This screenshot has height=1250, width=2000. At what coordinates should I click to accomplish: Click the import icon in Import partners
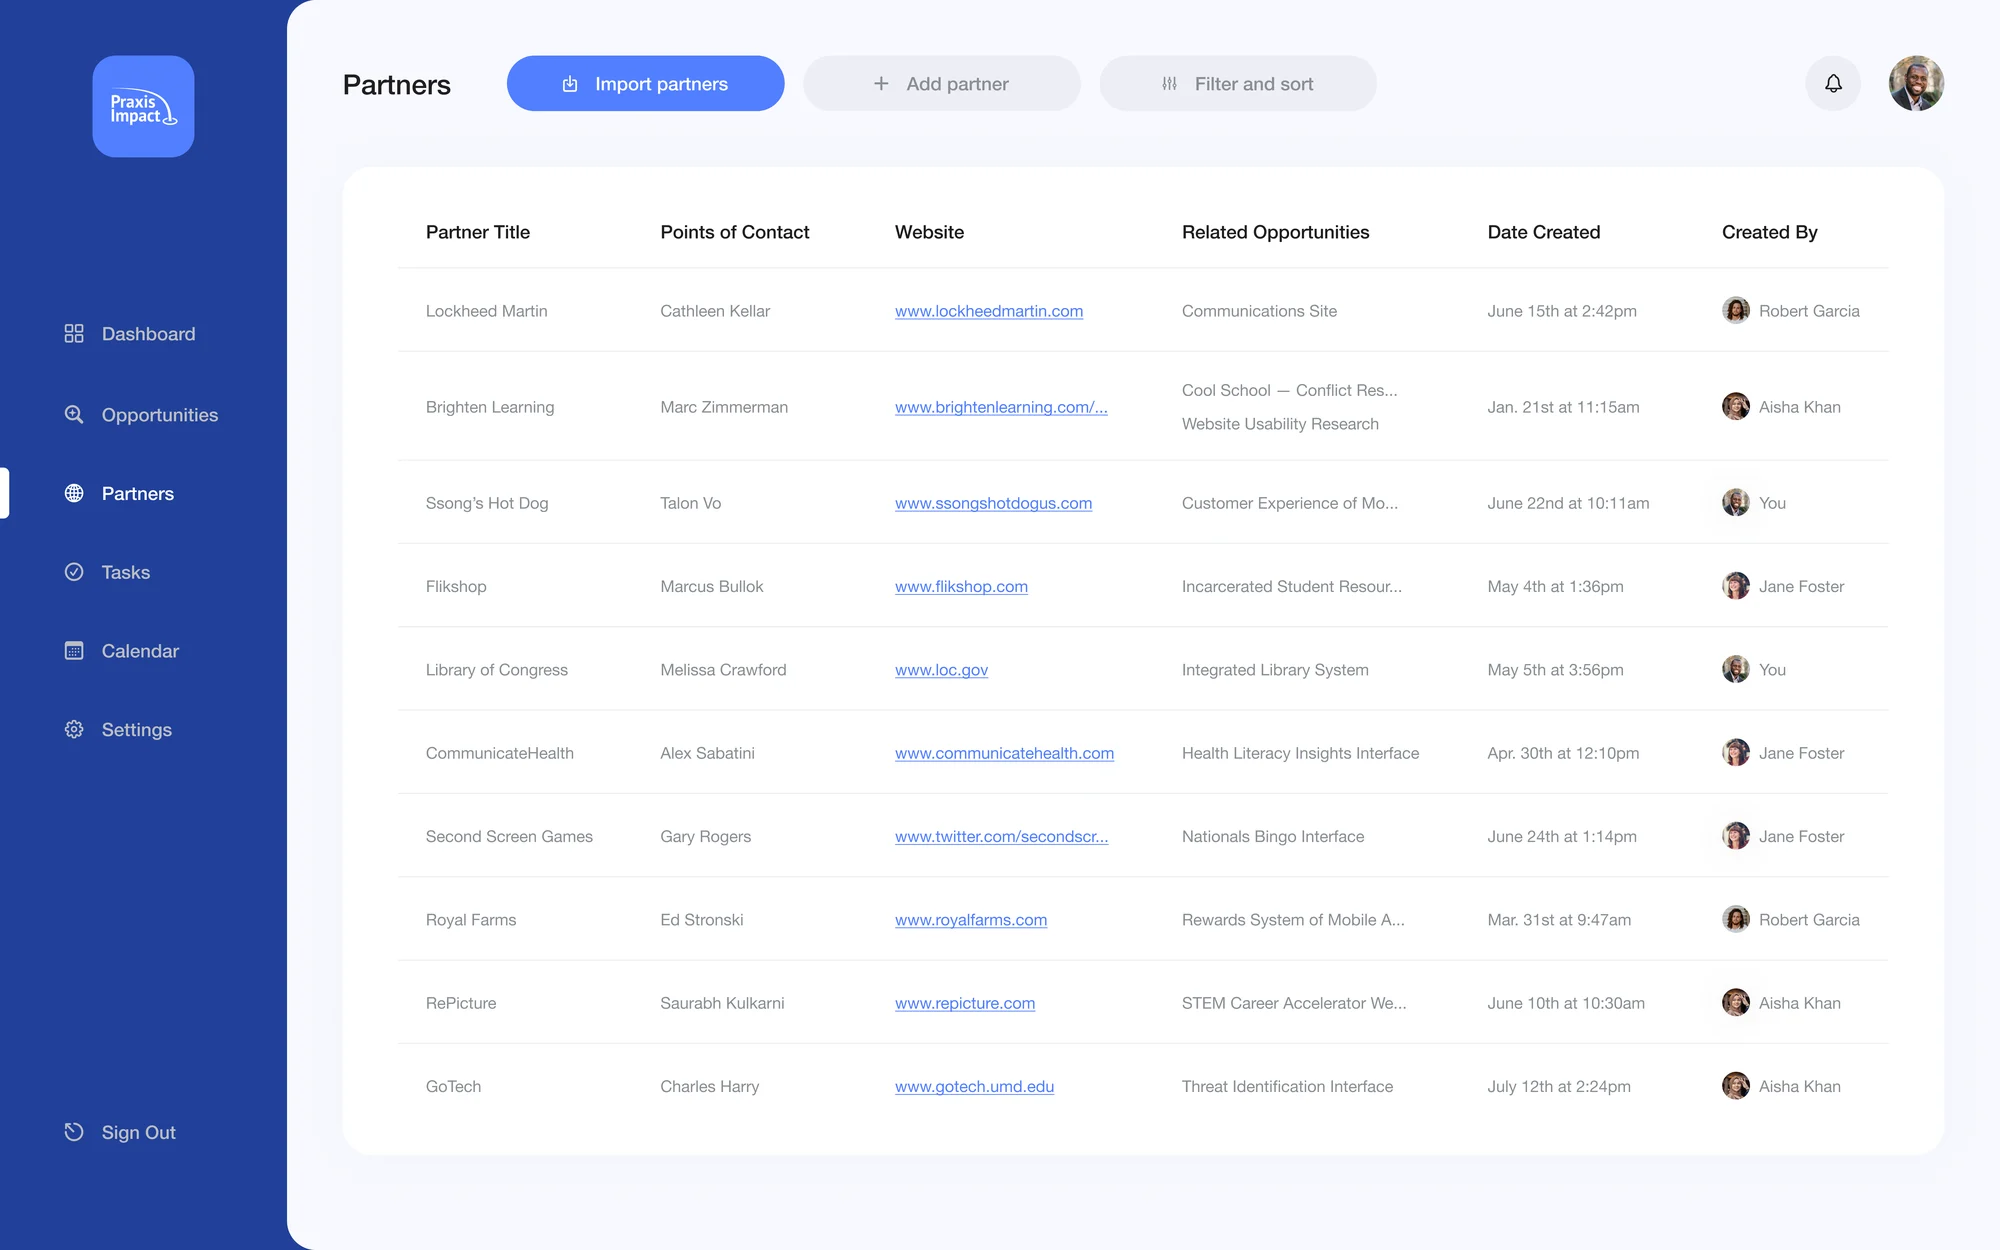point(570,84)
